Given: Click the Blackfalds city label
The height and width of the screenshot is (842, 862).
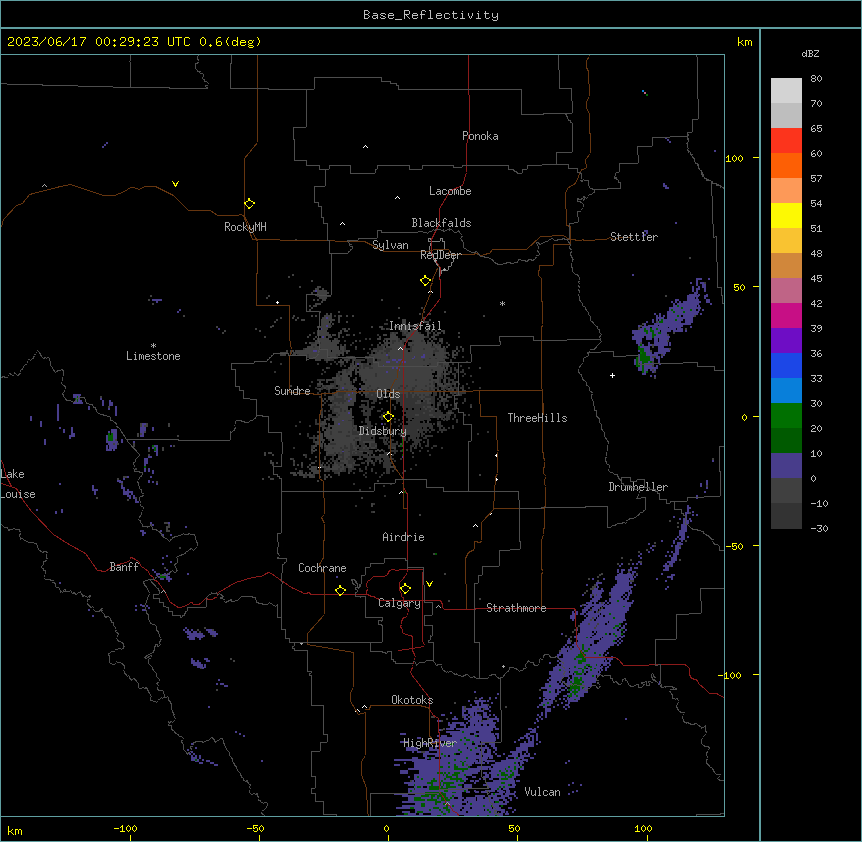Looking at the screenshot, I should click(441, 223).
